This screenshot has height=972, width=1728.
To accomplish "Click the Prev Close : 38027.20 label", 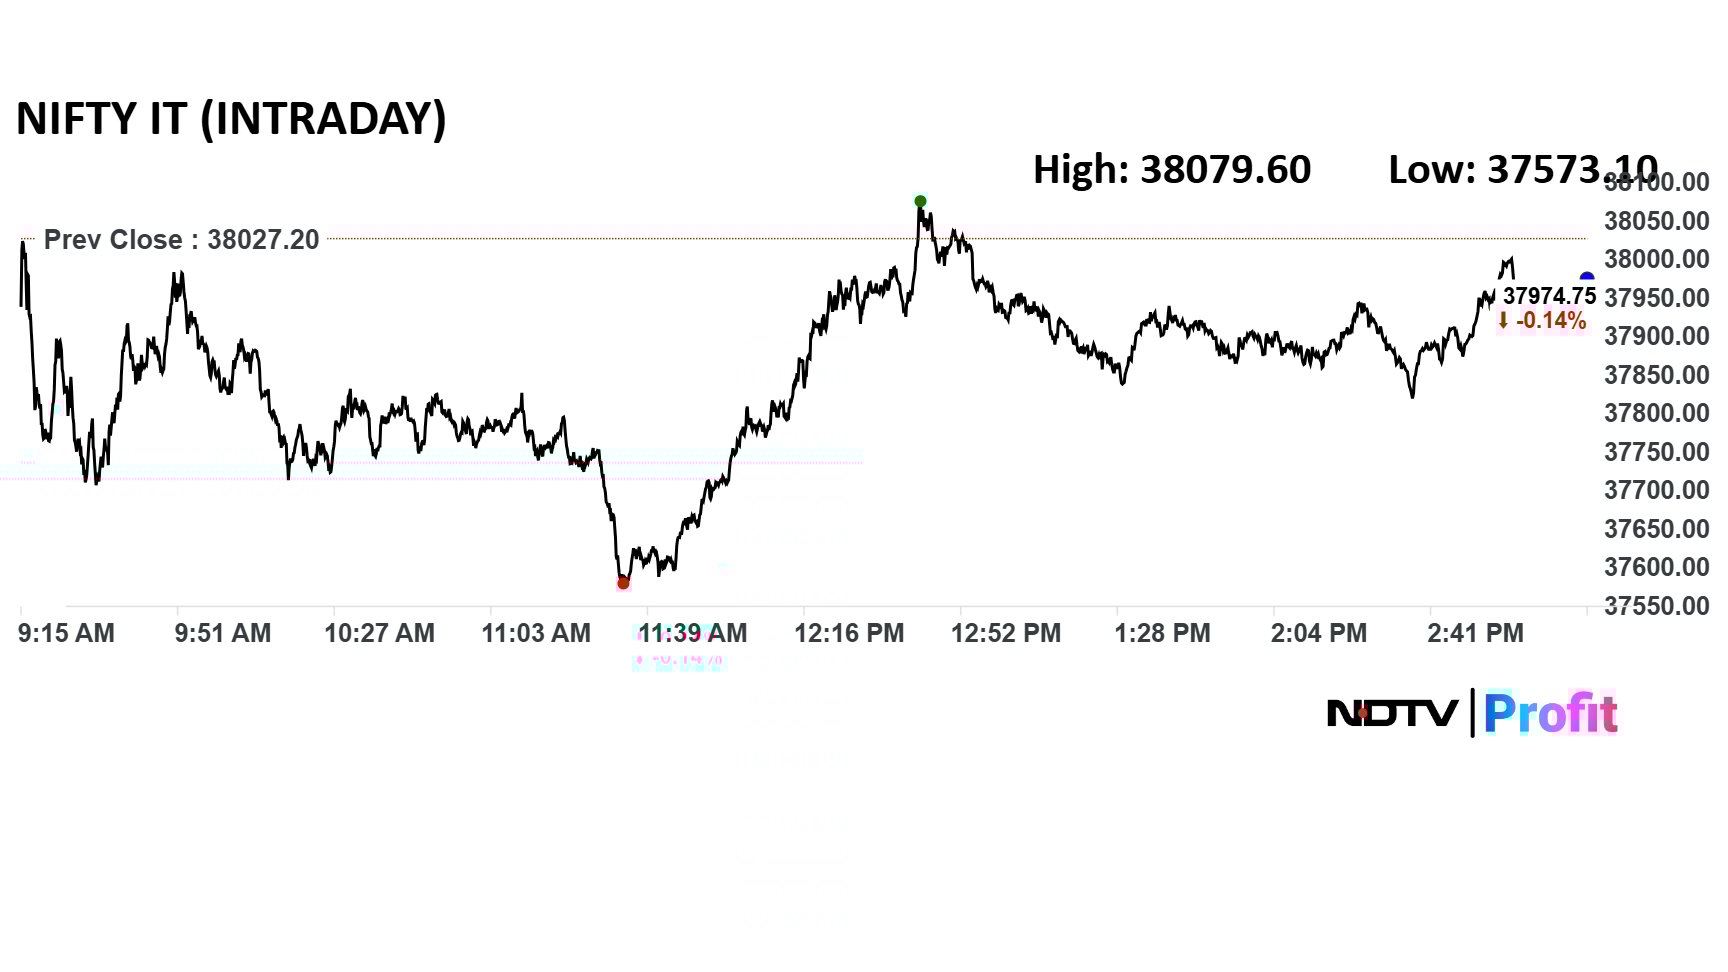I will click(x=181, y=240).
